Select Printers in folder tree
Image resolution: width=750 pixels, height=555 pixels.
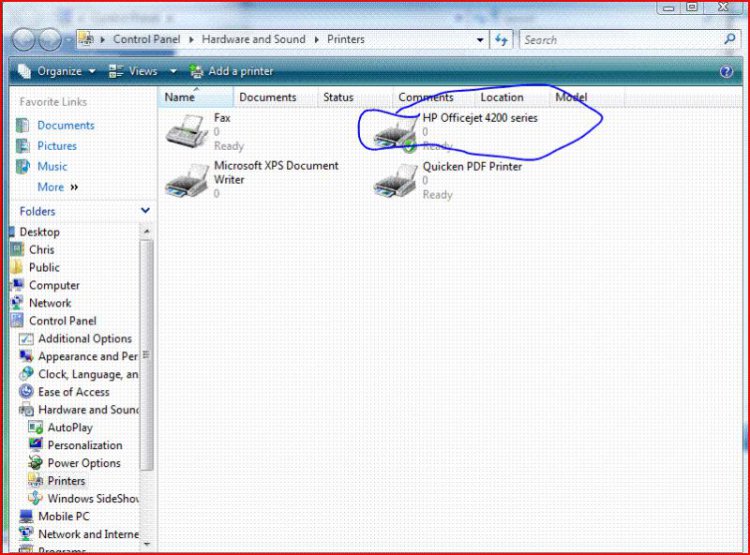(x=66, y=481)
